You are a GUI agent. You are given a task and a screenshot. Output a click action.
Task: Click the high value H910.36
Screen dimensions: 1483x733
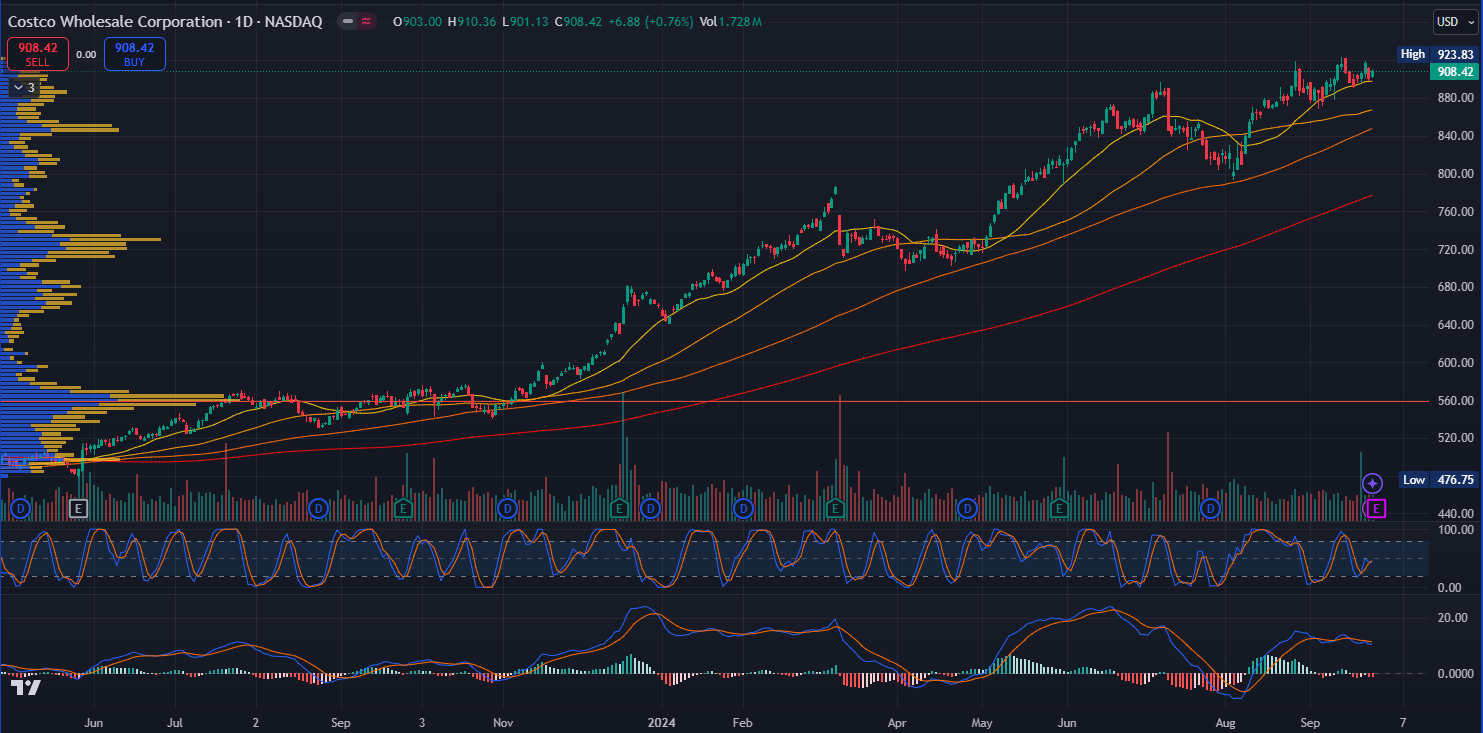[x=471, y=21]
